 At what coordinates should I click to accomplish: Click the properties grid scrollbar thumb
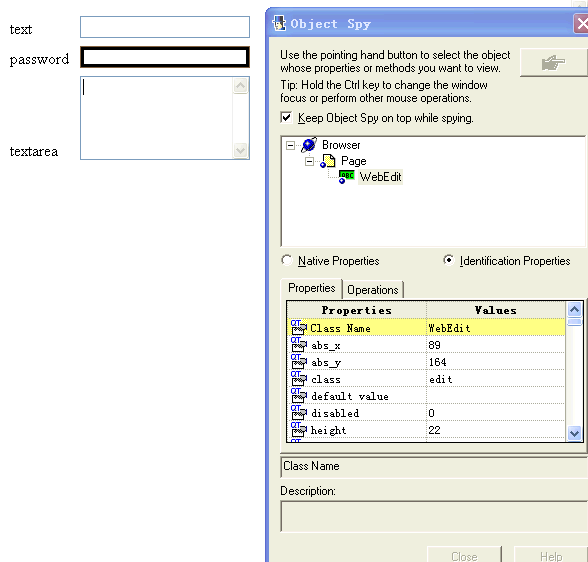(574, 322)
